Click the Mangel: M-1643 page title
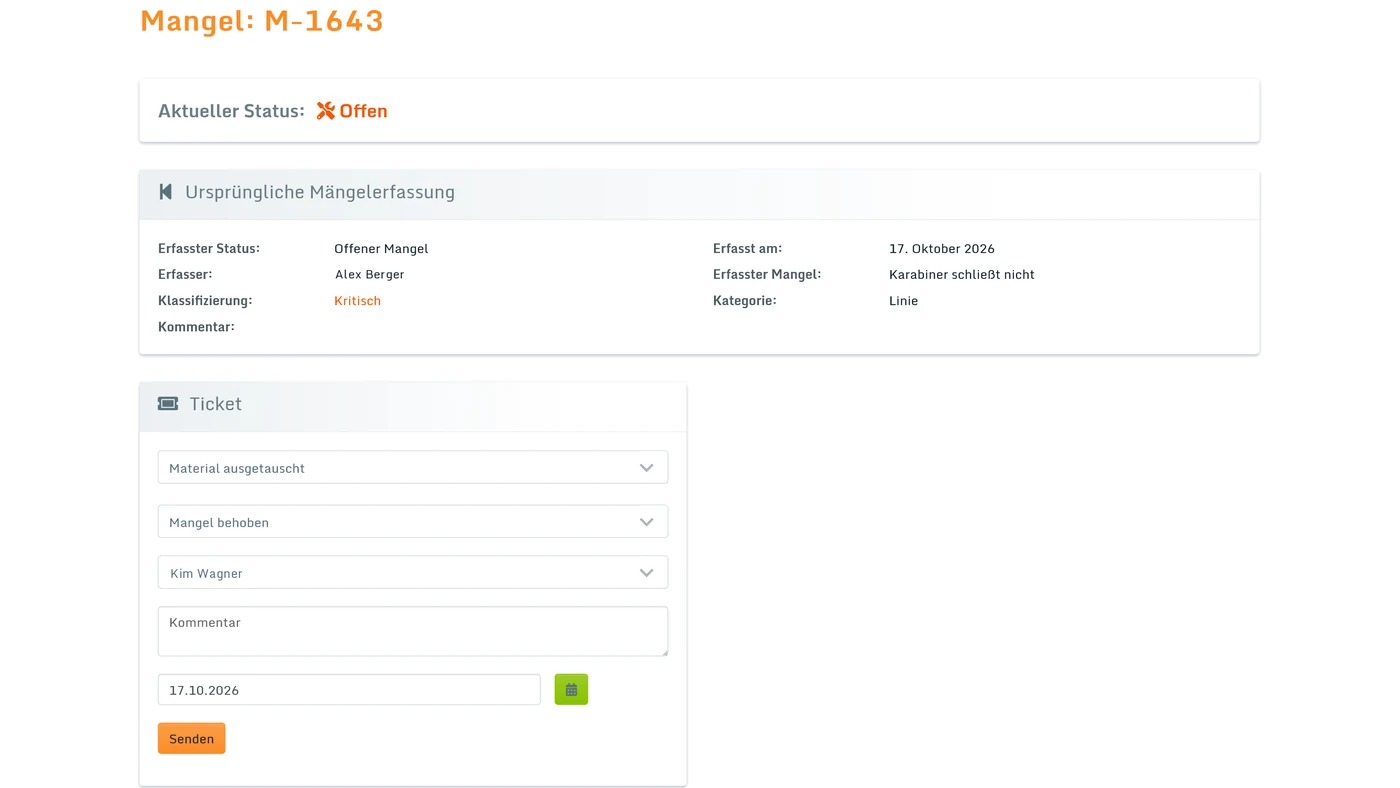1400x788 pixels. tap(262, 21)
